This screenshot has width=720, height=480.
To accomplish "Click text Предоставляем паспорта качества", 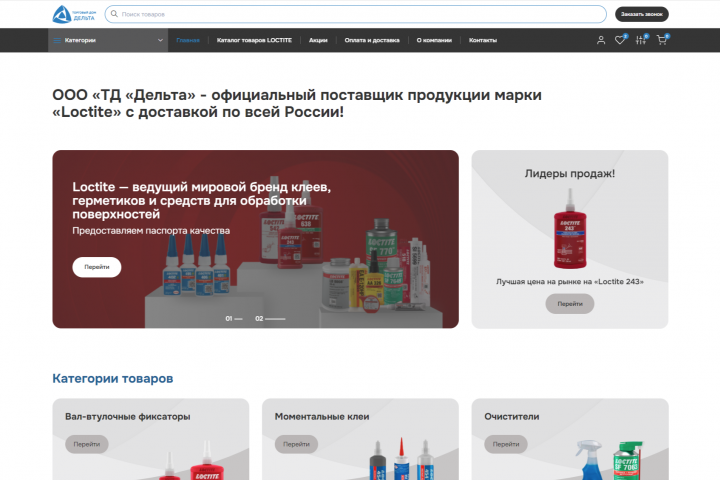I will [151, 231].
